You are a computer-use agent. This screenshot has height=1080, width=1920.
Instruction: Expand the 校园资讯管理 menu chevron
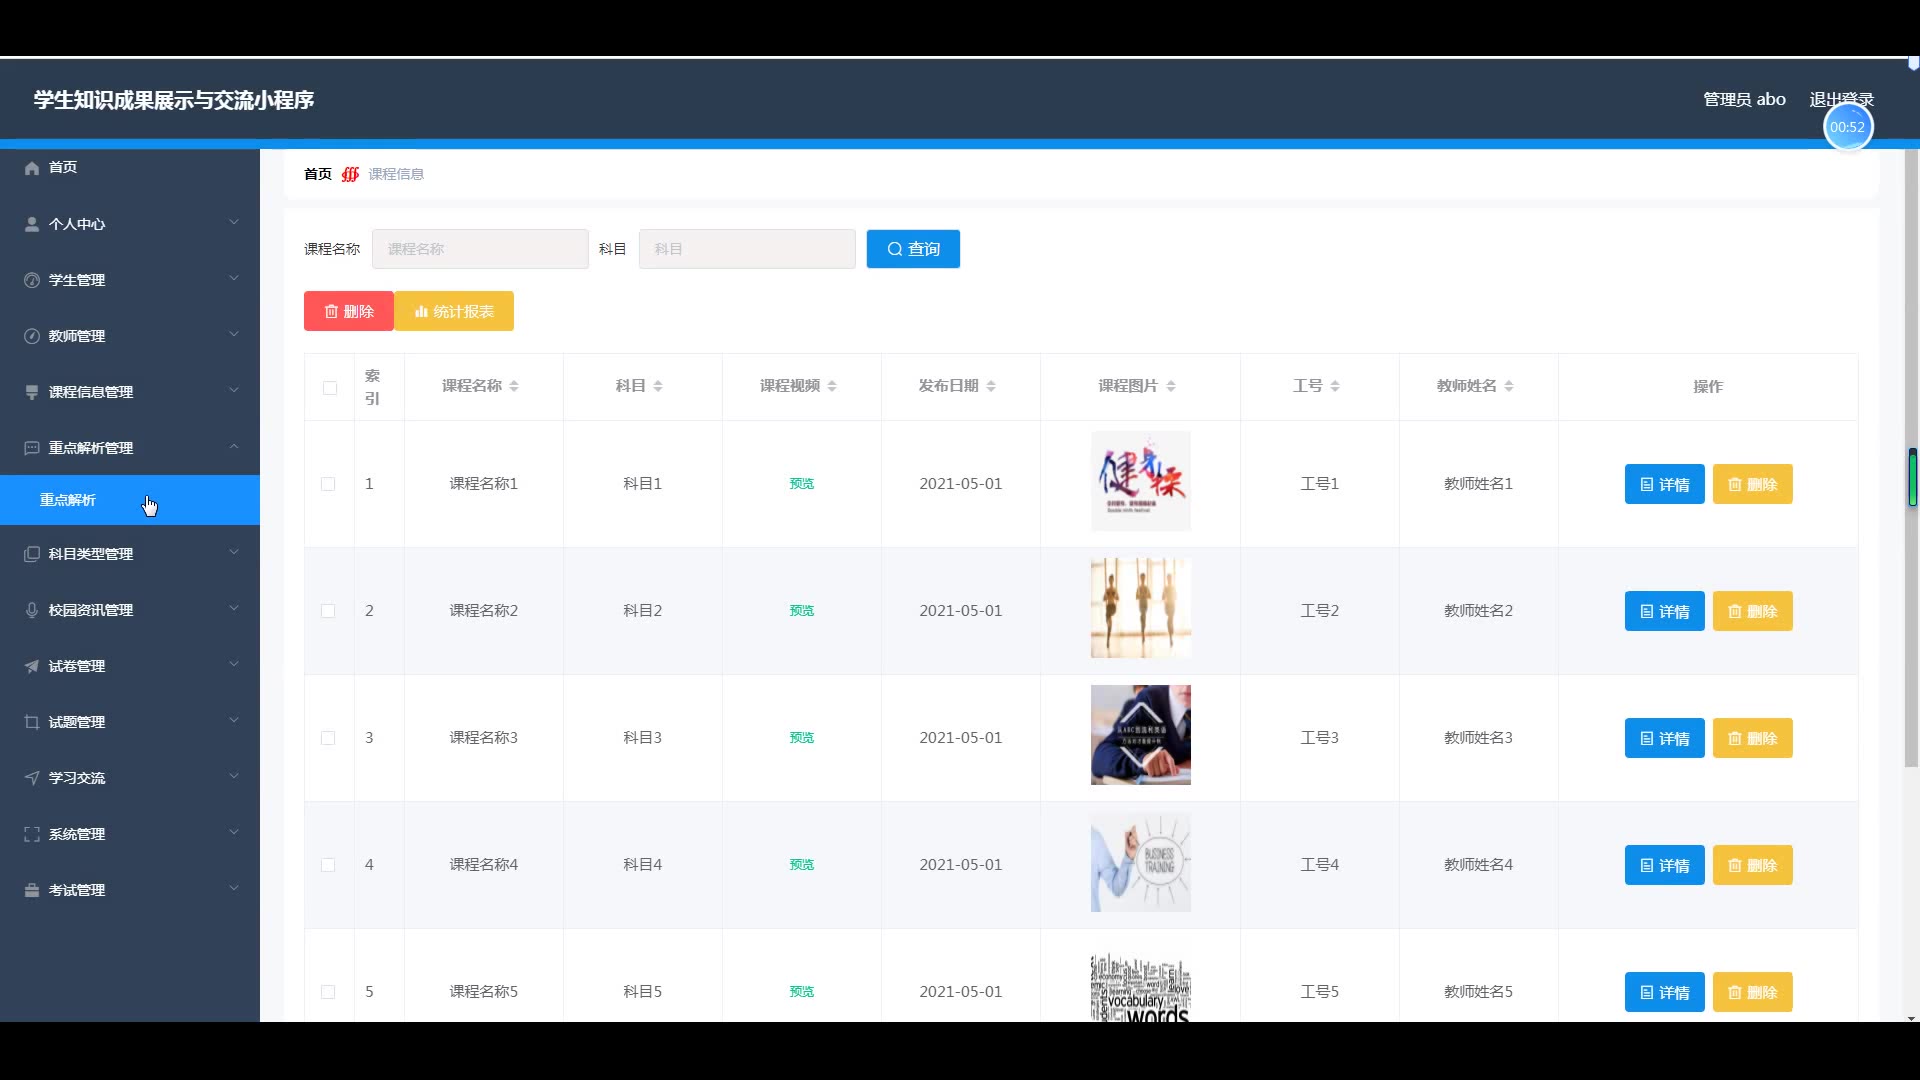[x=234, y=608]
